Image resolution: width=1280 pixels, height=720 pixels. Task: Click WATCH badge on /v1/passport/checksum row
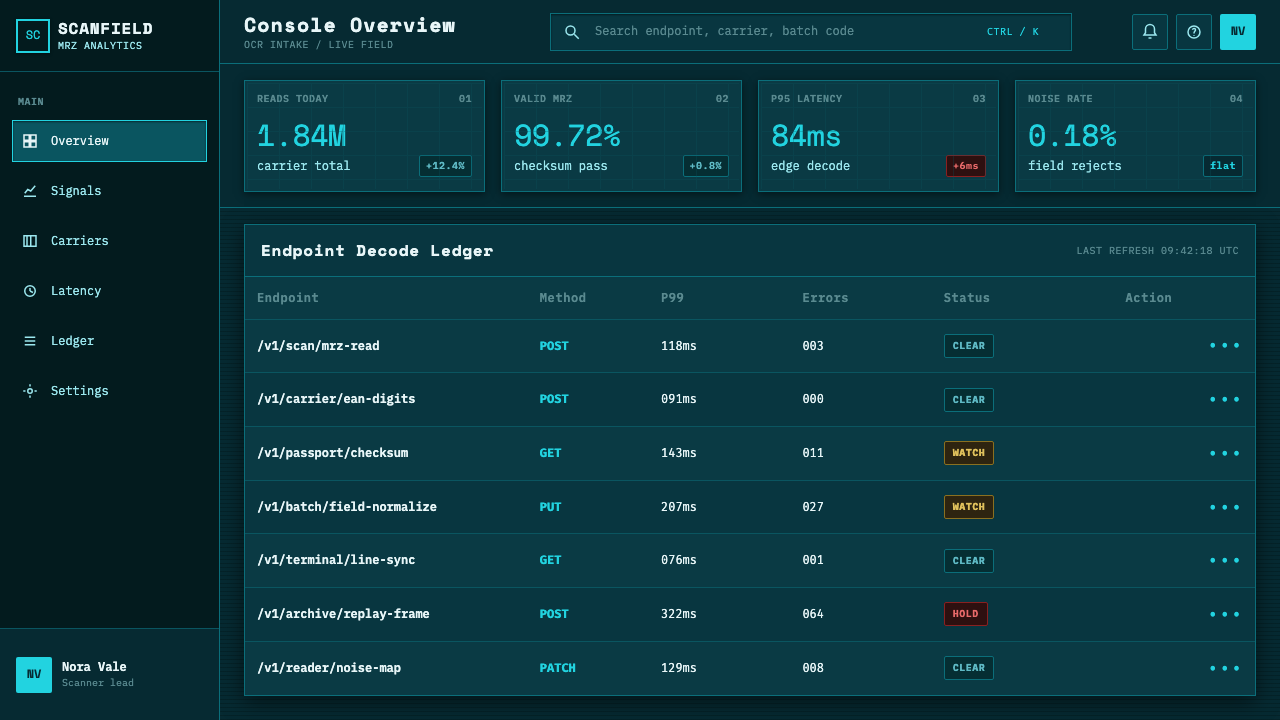[969, 453]
